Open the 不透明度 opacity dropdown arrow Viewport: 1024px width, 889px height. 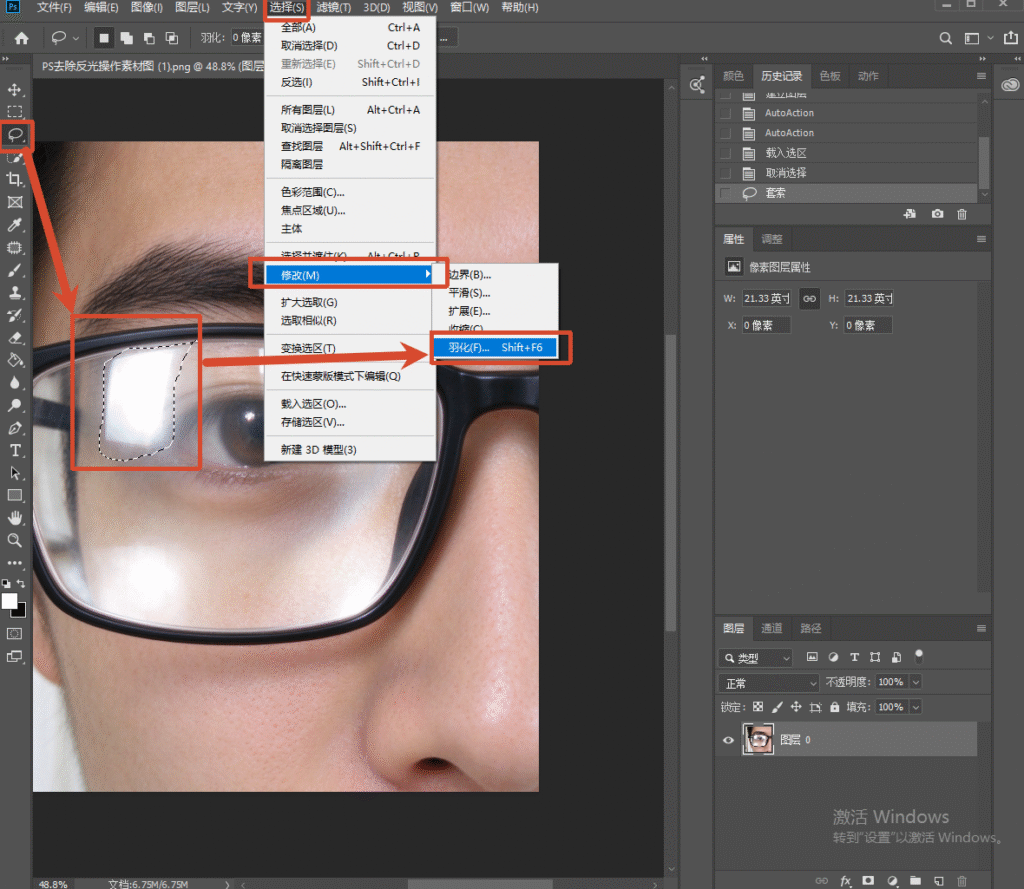click(916, 683)
